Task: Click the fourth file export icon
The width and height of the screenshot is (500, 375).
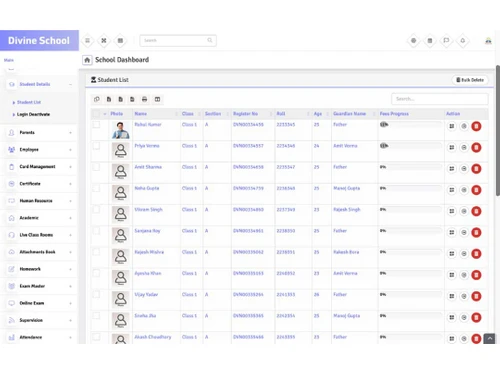Action: 132,99
